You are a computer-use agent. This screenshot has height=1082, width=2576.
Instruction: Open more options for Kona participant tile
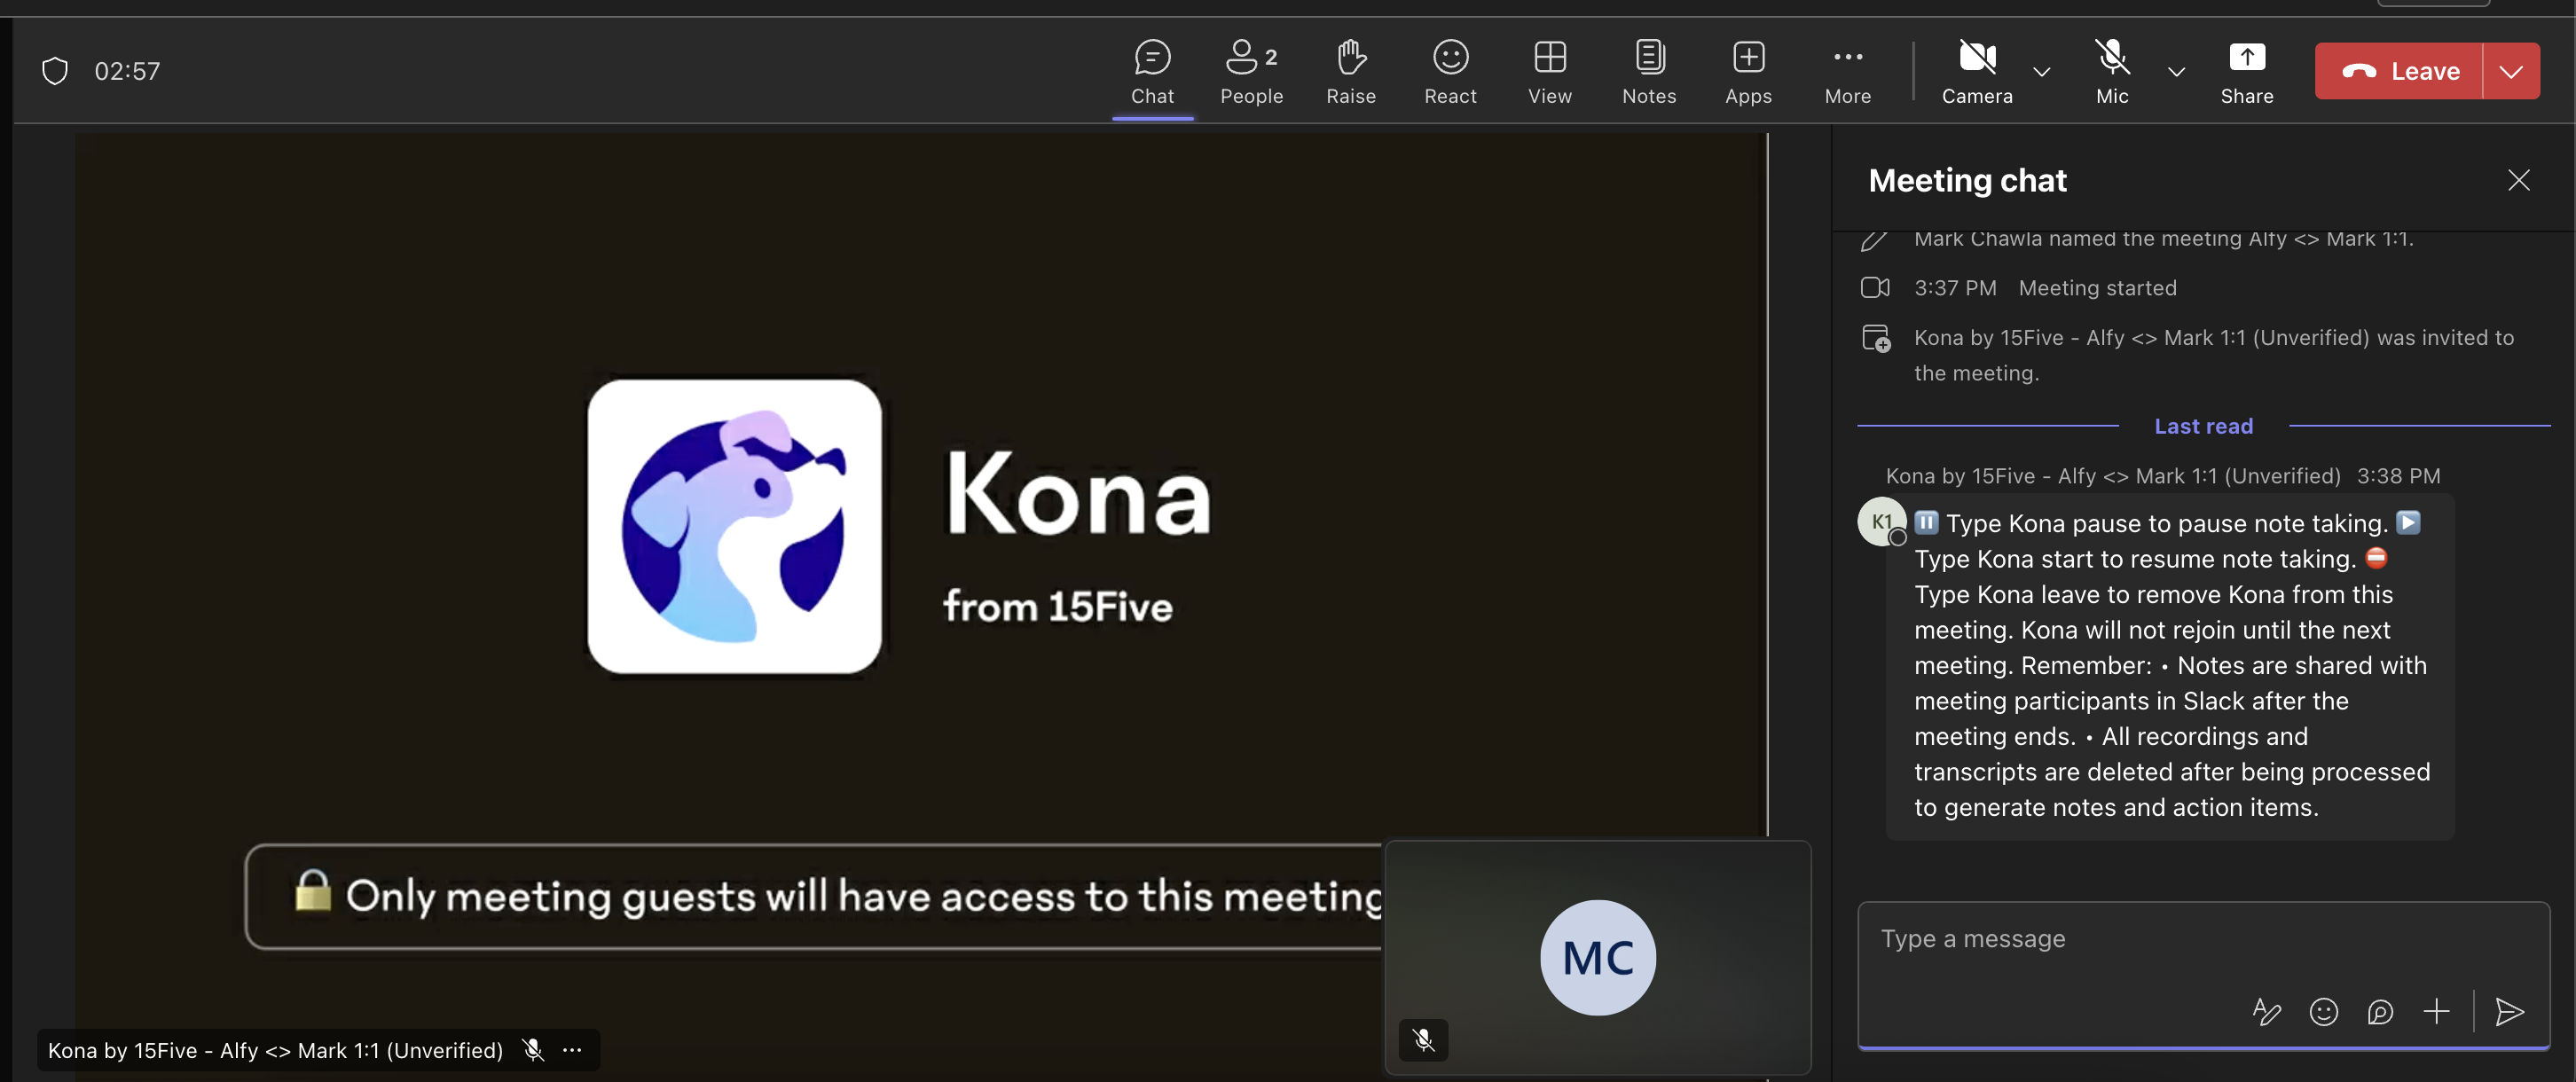[573, 1050]
